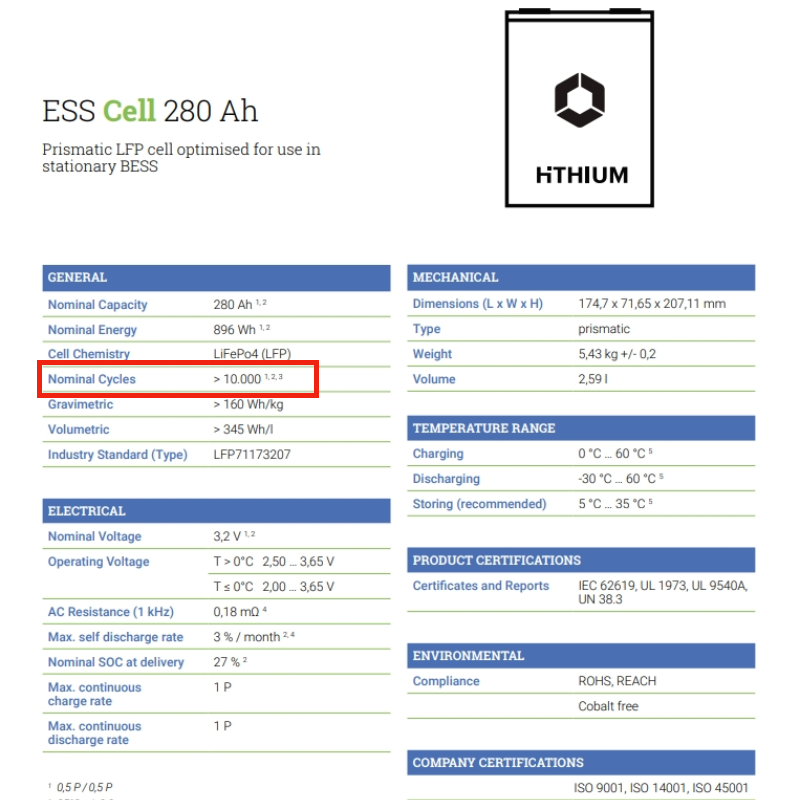800x800 pixels.
Task: Click the '3 % / month' value
Action: (x=254, y=637)
